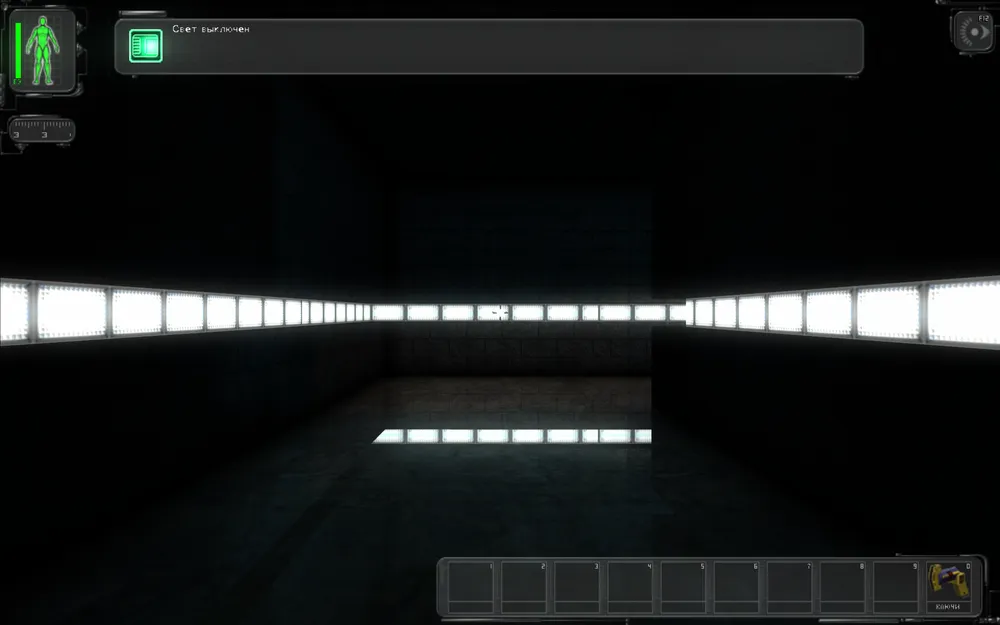
Task: Select empty hotbar slot 2
Action: coord(524,587)
